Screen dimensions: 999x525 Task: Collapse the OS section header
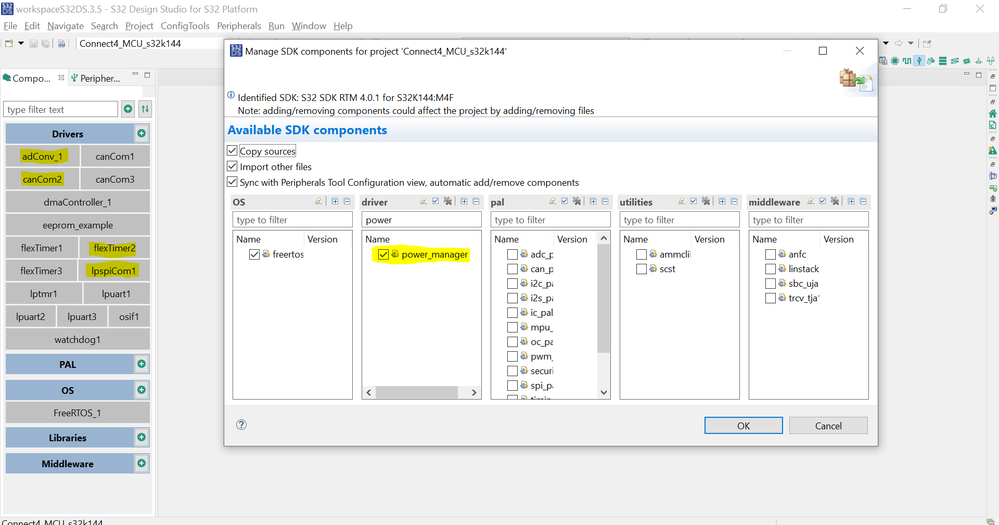68,390
